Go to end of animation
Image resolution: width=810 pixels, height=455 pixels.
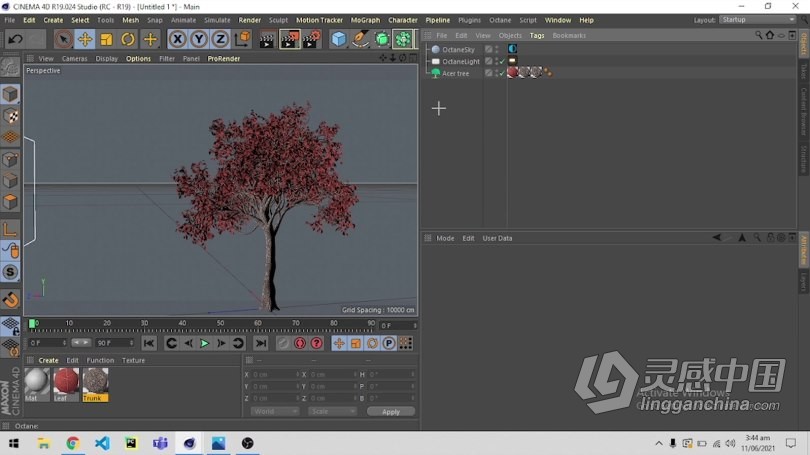pyautogui.click(x=261, y=343)
